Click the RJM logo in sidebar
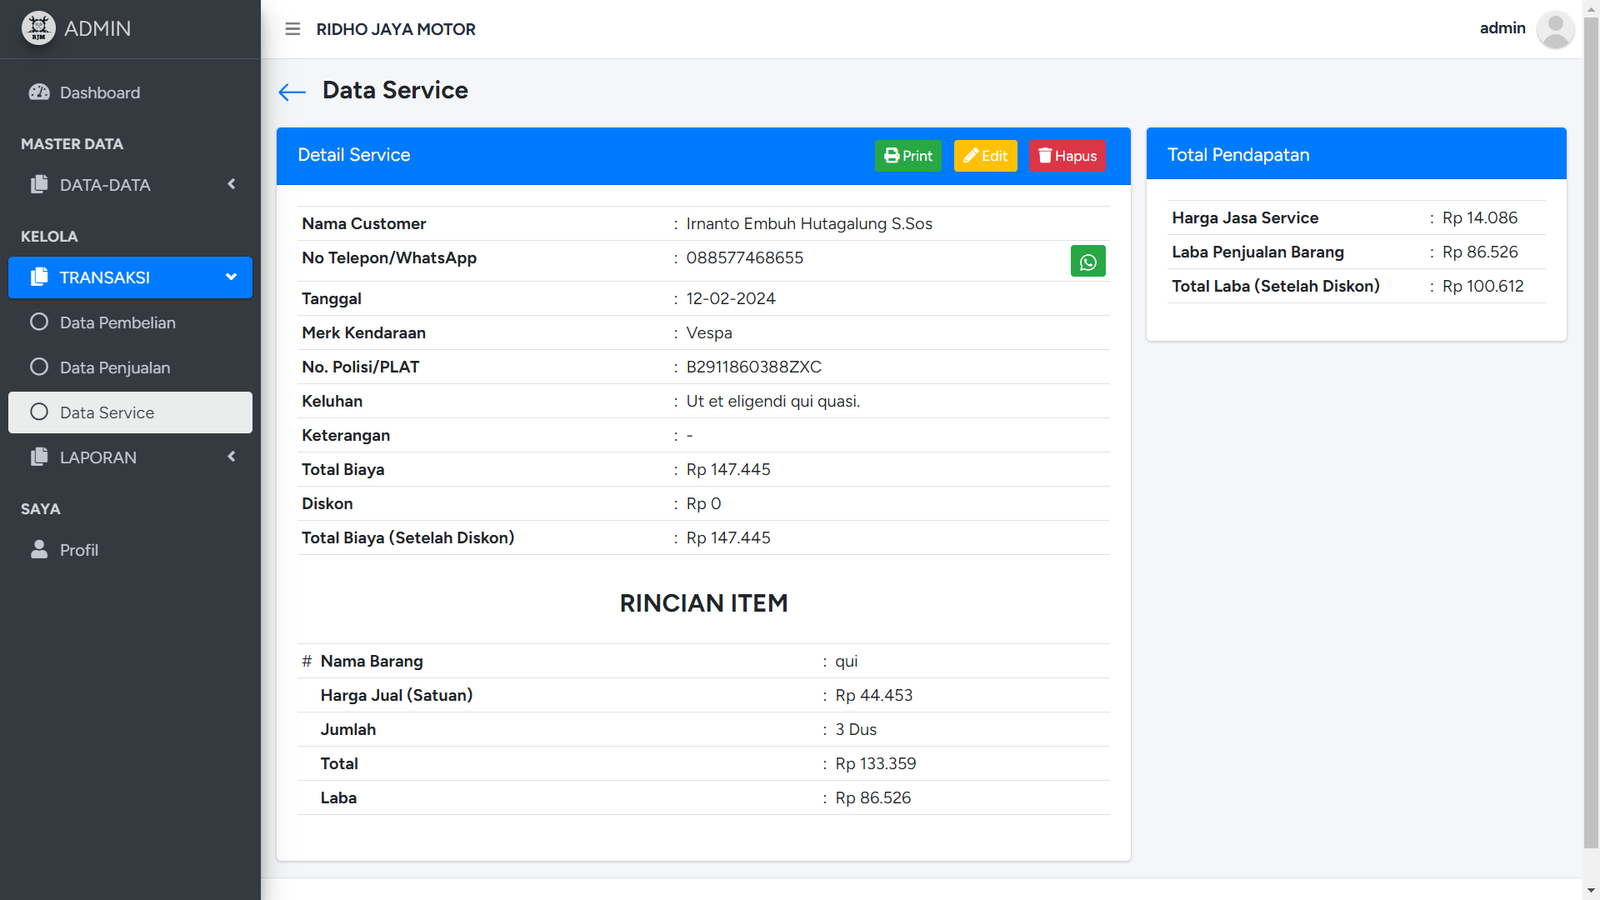The height and width of the screenshot is (900, 1600). [38, 28]
